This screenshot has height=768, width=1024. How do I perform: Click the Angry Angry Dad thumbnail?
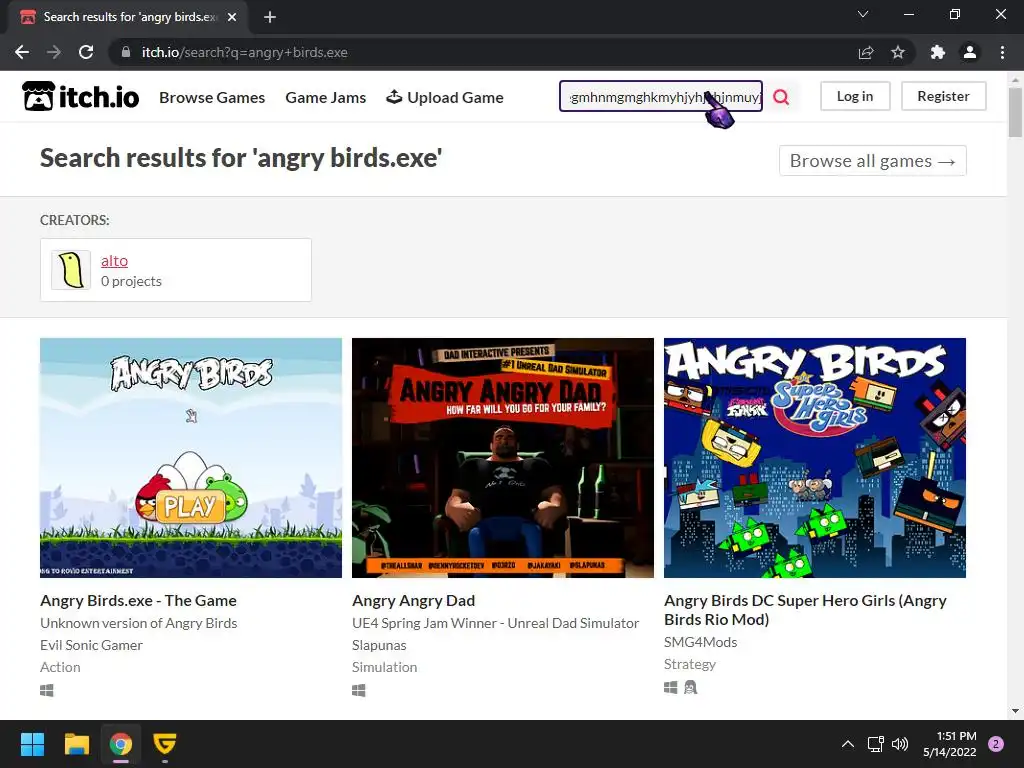503,458
